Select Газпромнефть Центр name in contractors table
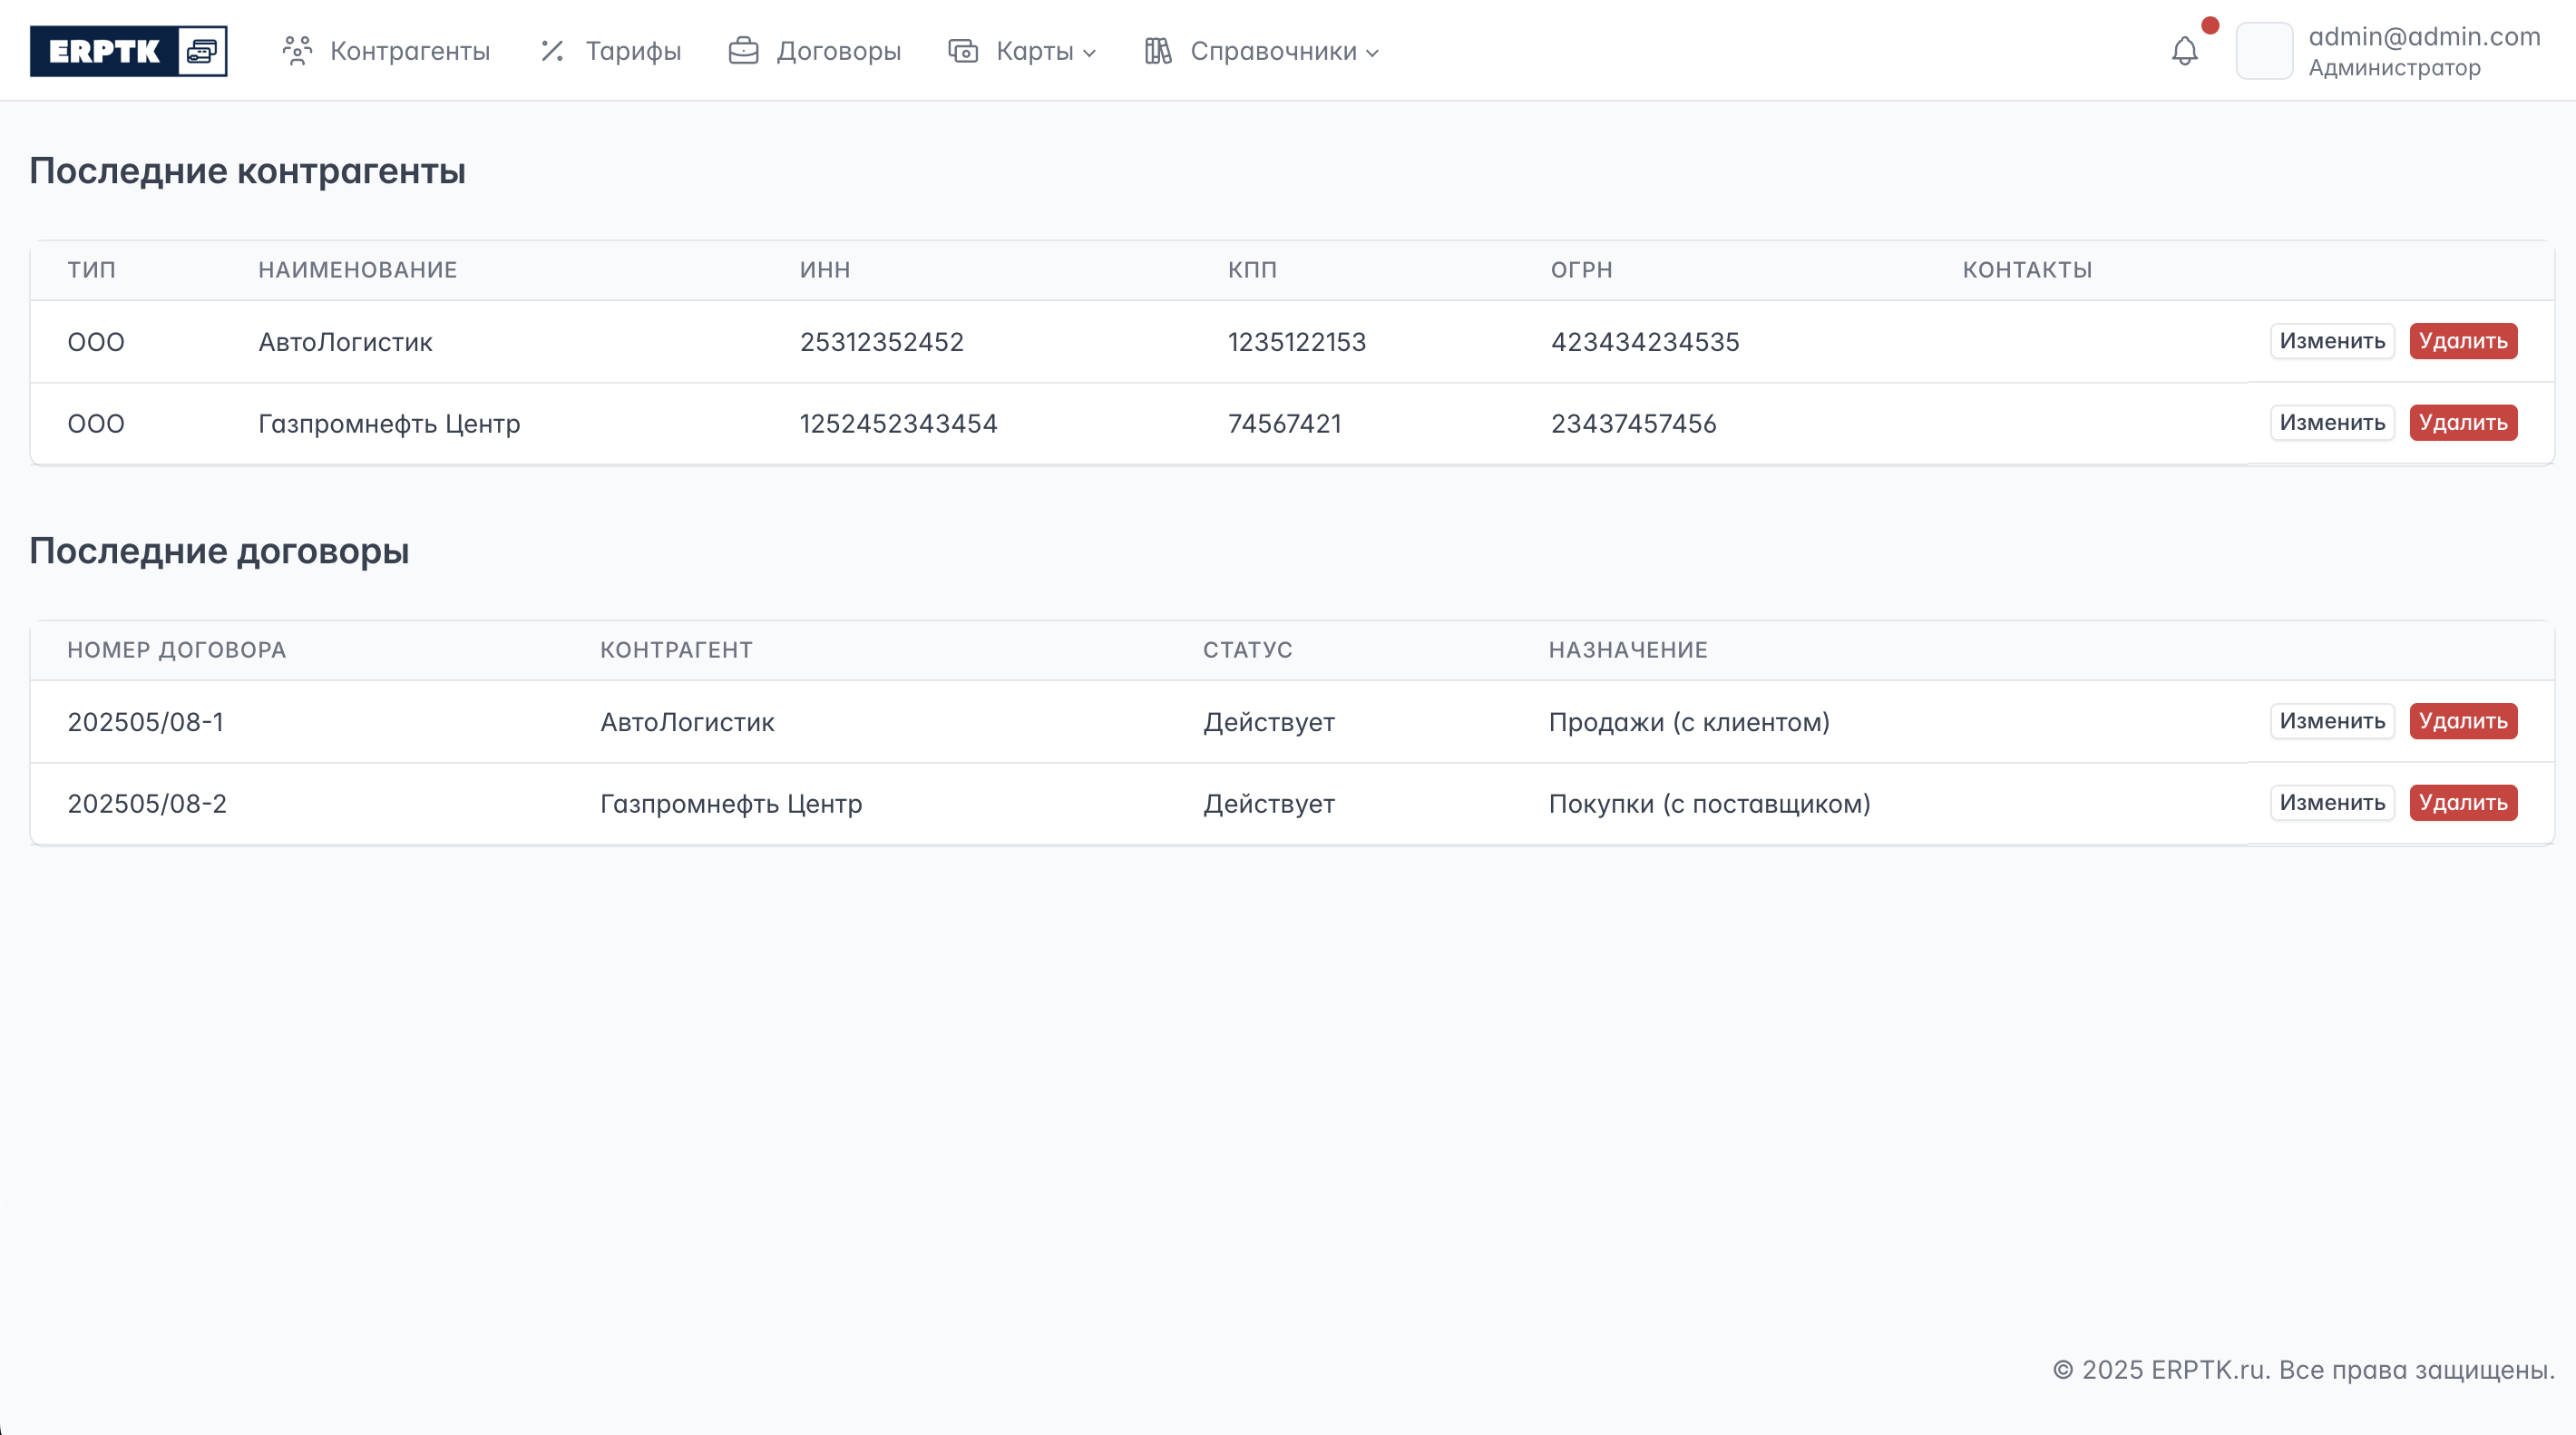Viewport: 2576px width, 1435px height. (x=389, y=424)
